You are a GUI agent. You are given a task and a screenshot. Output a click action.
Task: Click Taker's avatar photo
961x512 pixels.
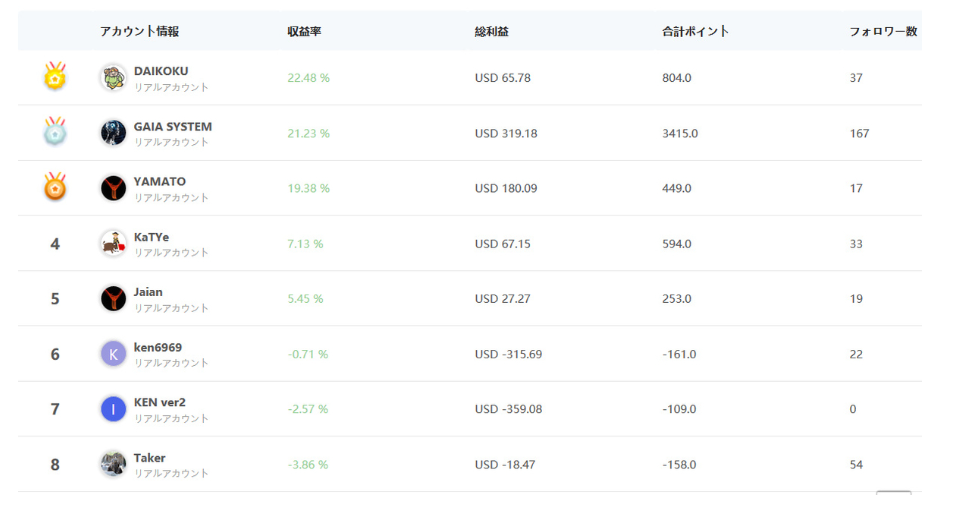(113, 464)
